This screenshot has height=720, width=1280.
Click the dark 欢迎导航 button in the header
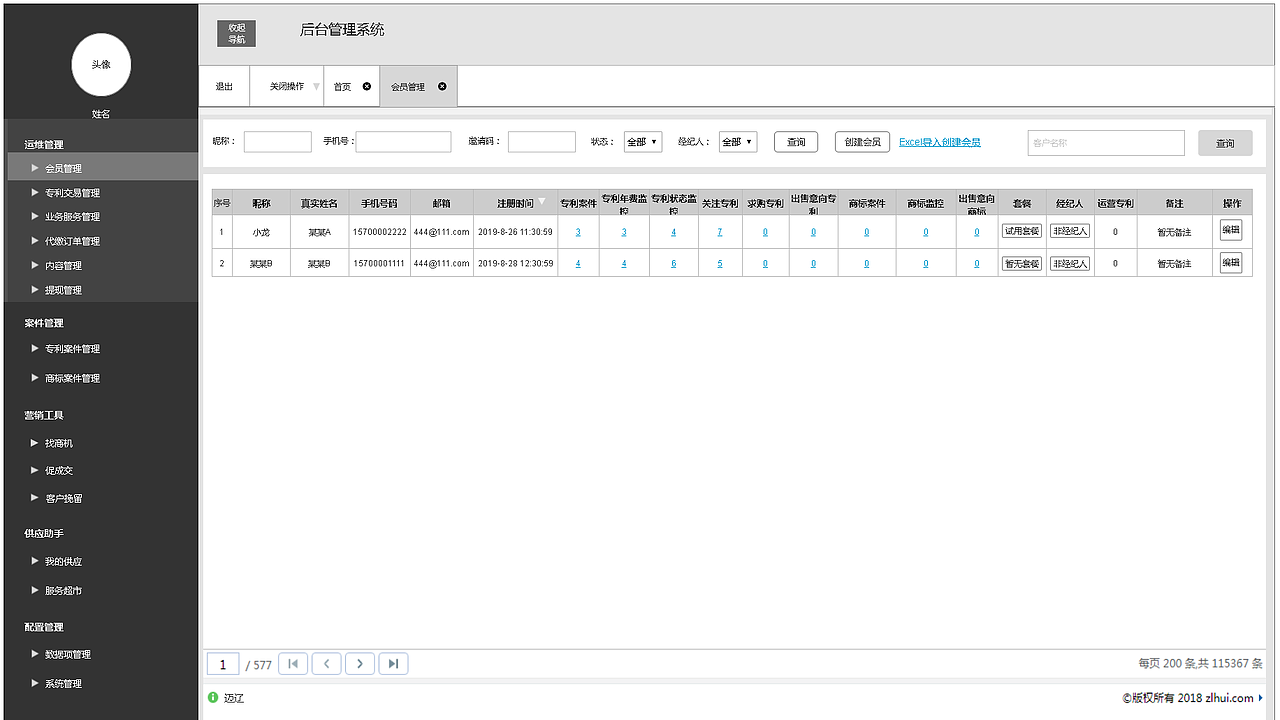(x=236, y=33)
